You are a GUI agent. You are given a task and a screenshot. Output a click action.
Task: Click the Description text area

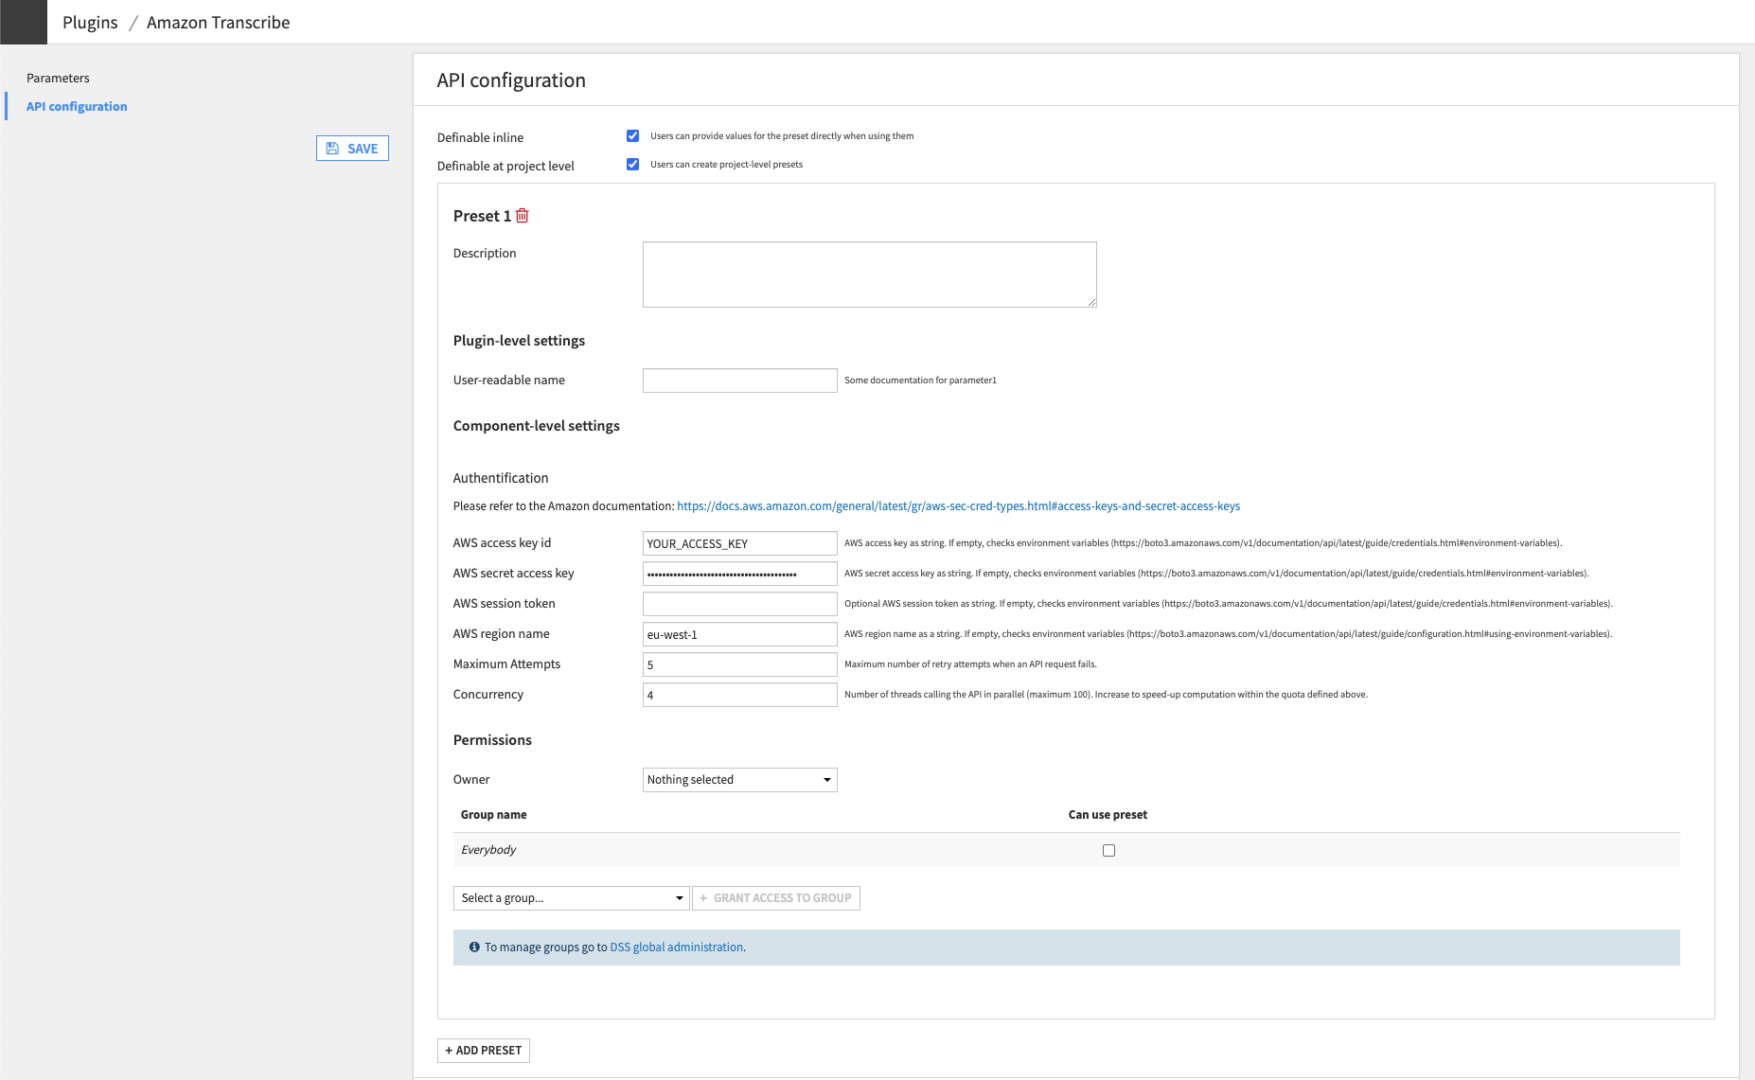868,273
